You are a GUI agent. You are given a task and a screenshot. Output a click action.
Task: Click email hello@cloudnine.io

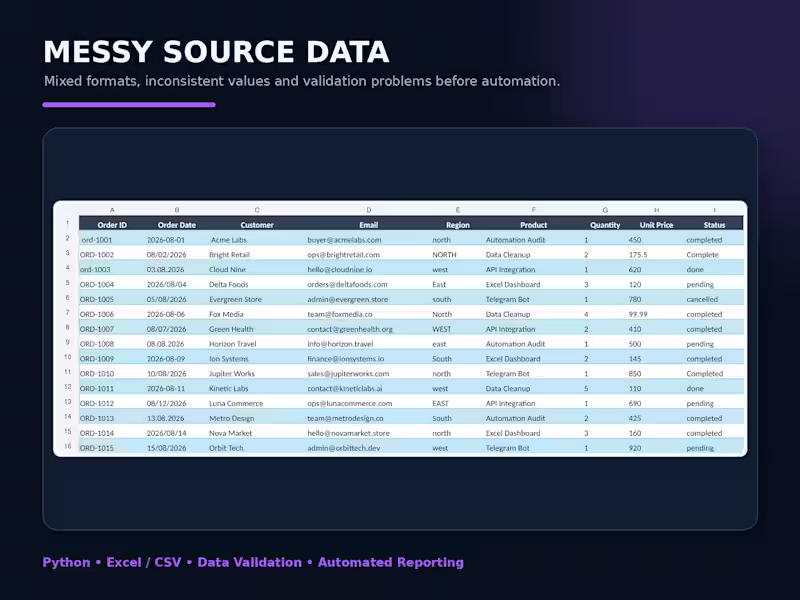pos(339,269)
